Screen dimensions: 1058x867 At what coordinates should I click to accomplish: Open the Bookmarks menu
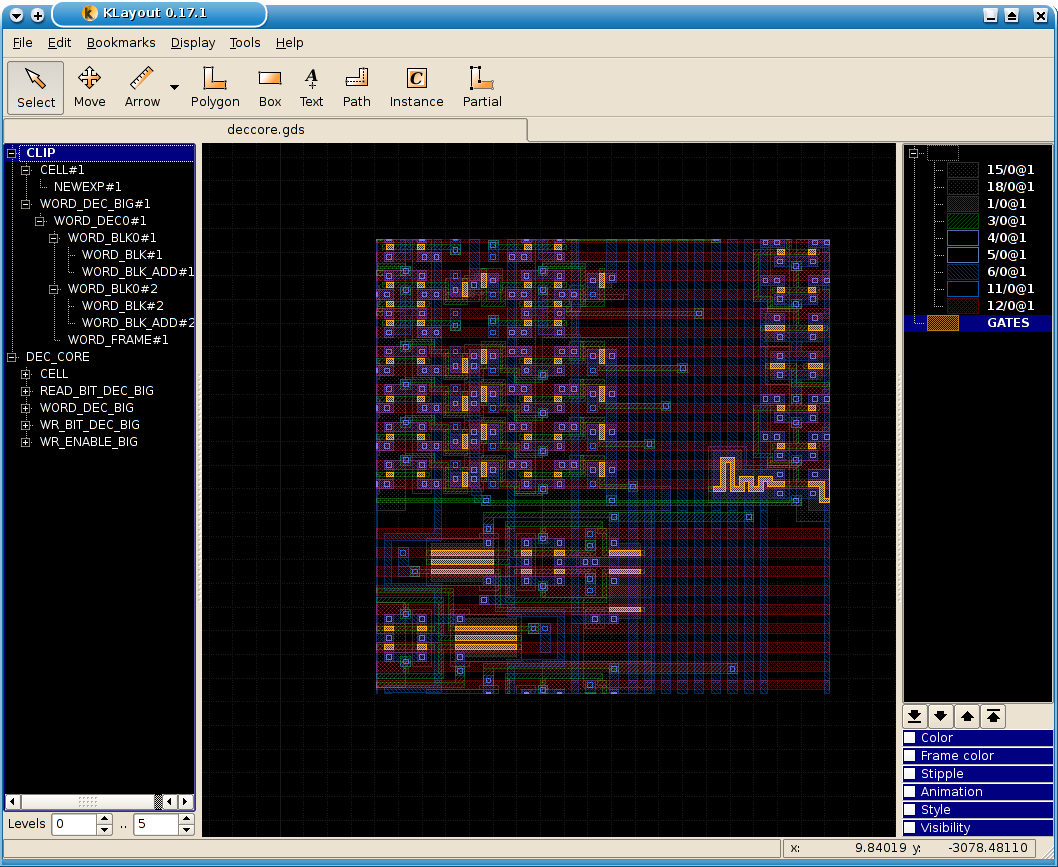[121, 43]
